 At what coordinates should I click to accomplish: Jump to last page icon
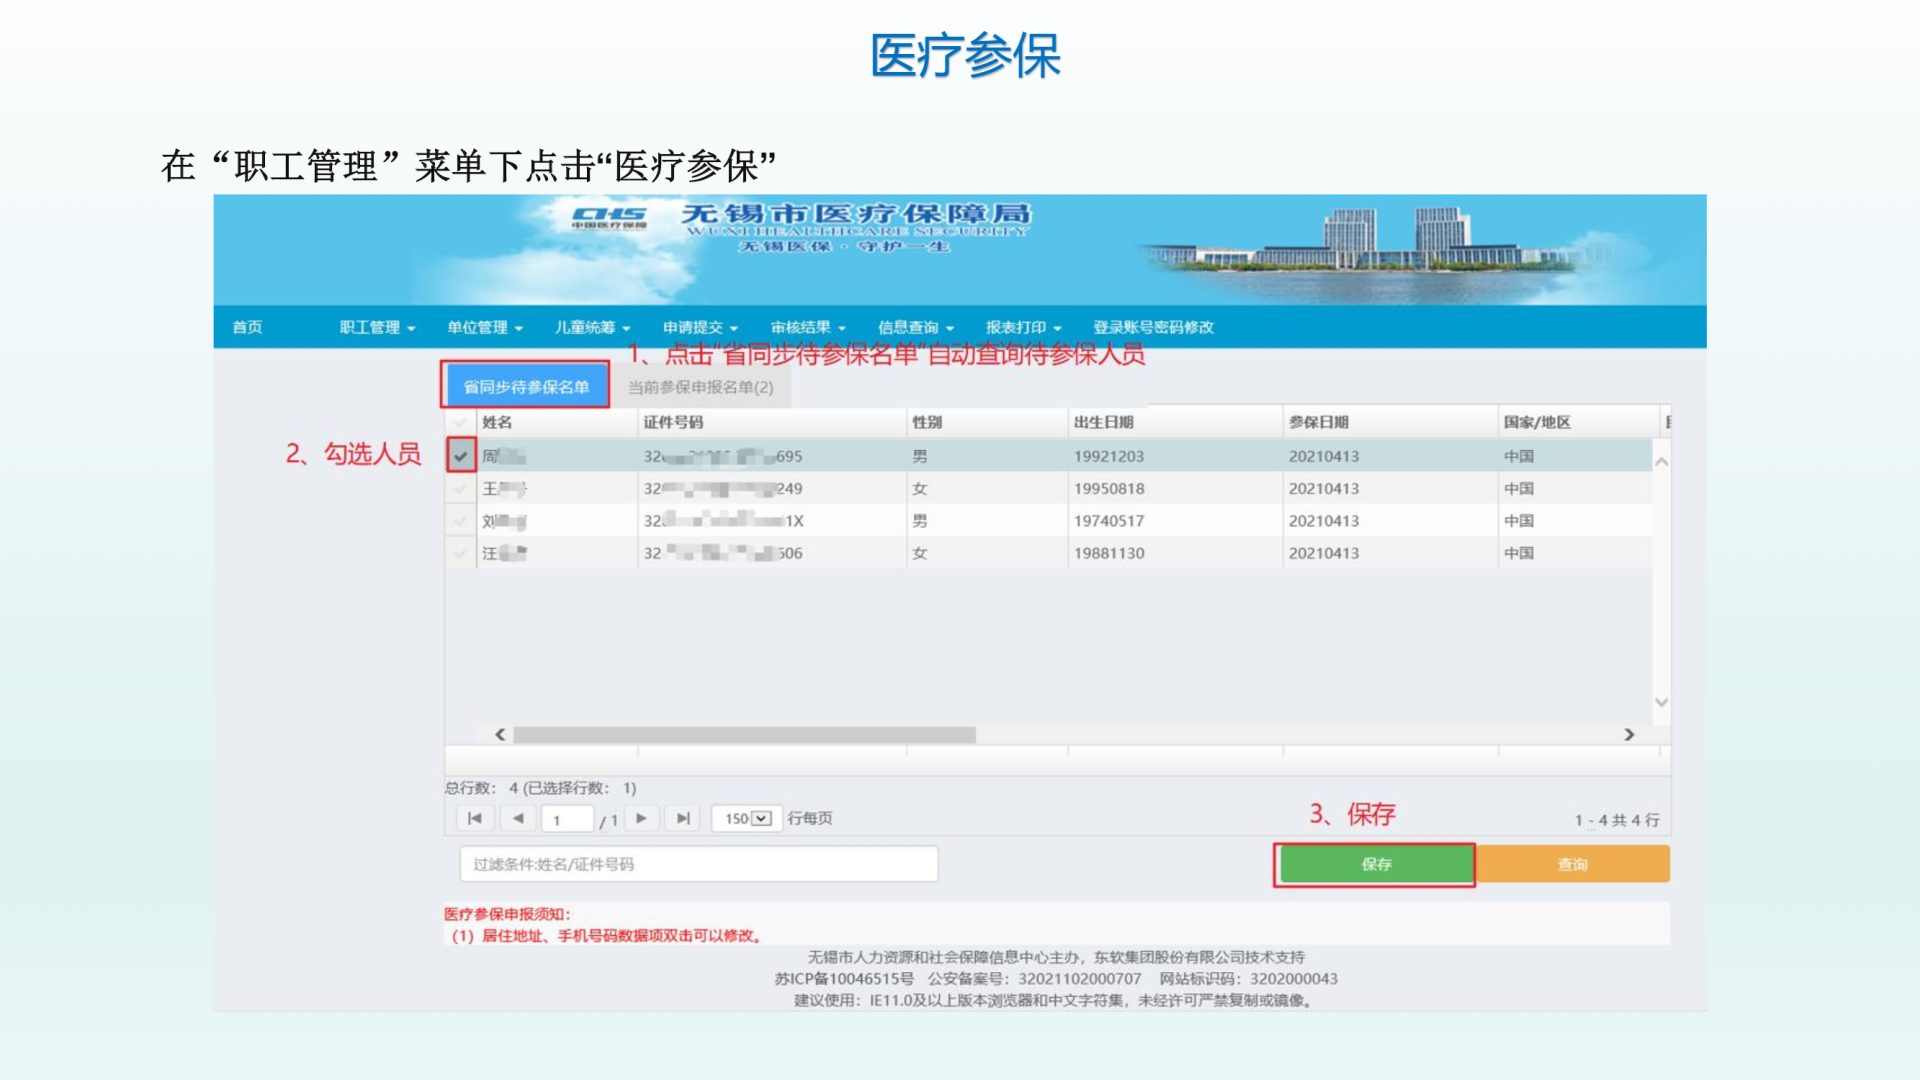pos(683,818)
